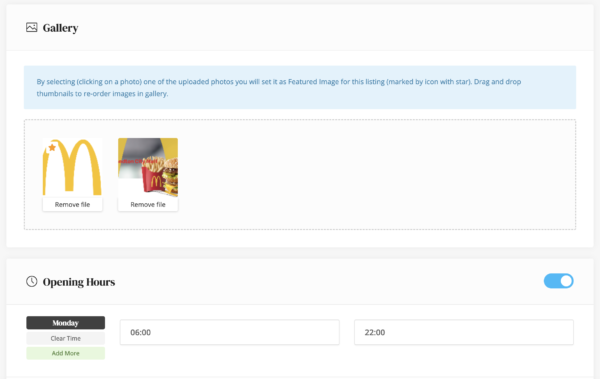Open the 06:00 opening time field
The height and width of the screenshot is (379, 600).
click(x=230, y=332)
